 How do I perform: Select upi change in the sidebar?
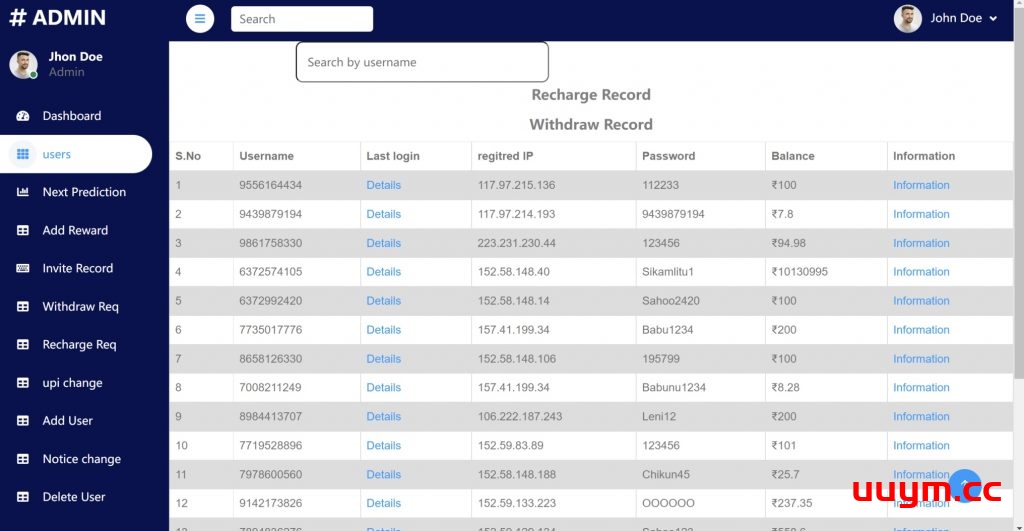72,383
